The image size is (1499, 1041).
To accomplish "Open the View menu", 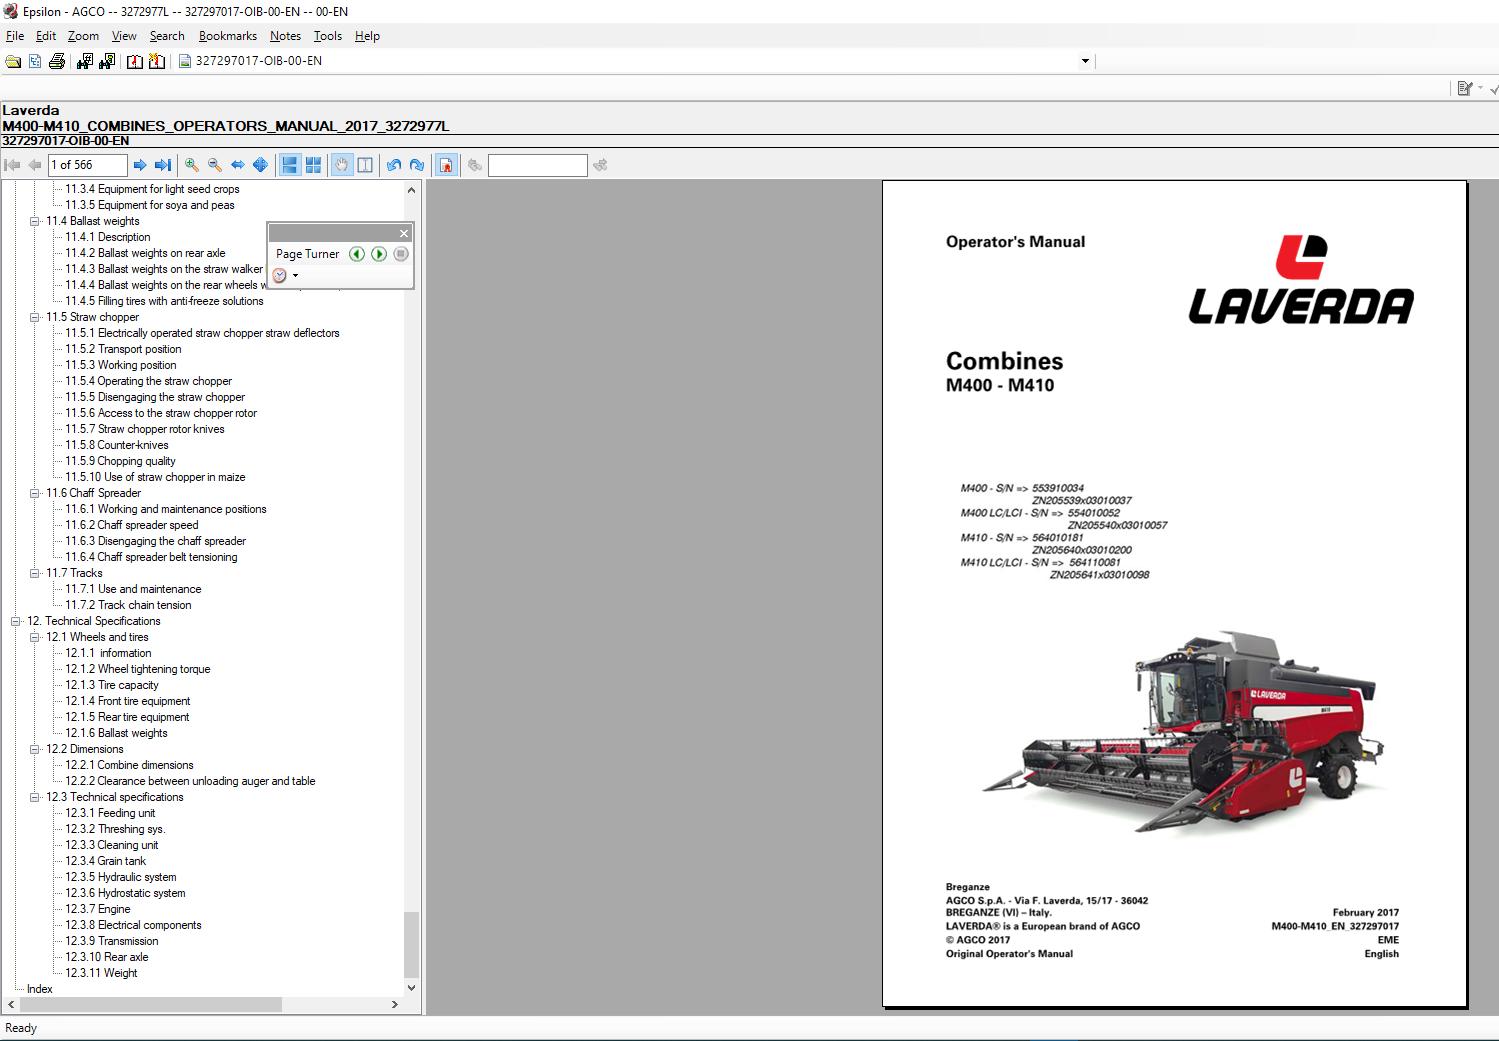I will pyautogui.click(x=124, y=36).
